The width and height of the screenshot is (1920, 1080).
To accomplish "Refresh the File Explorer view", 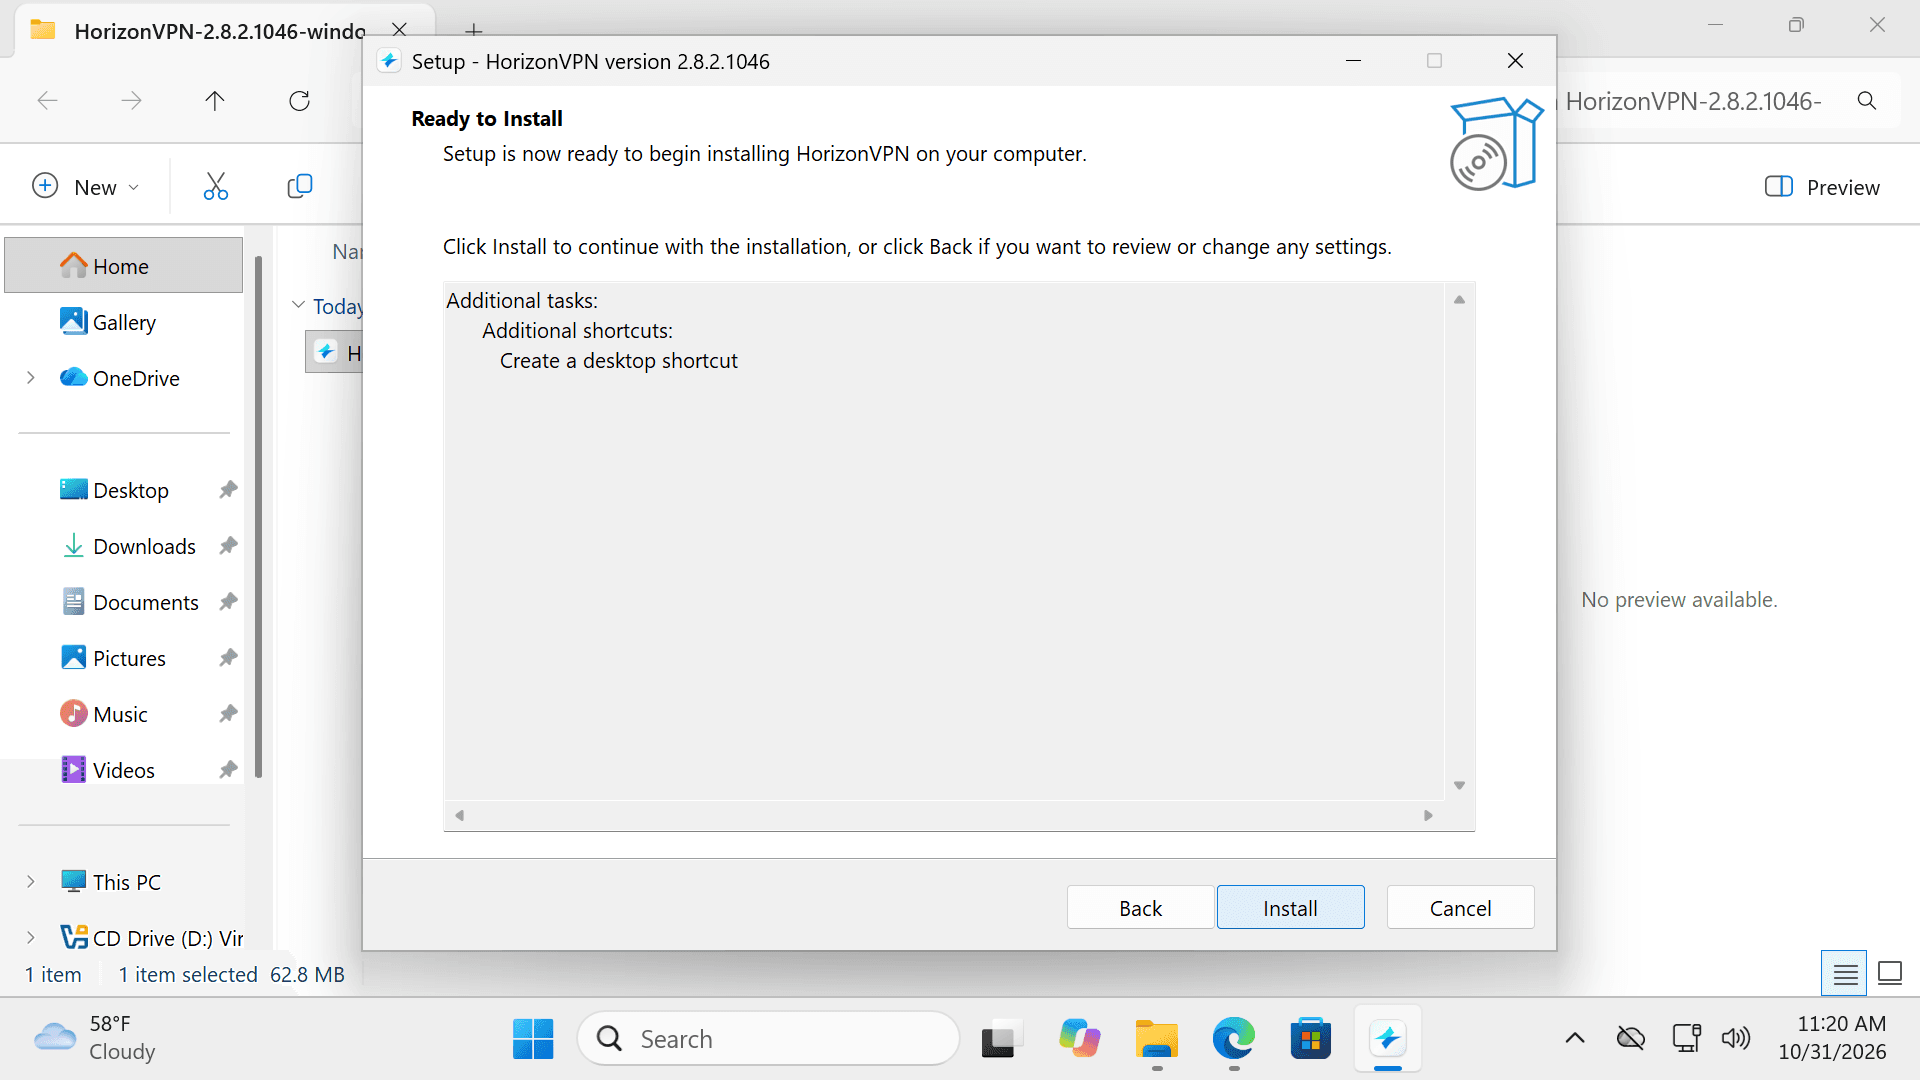I will pyautogui.click(x=299, y=100).
